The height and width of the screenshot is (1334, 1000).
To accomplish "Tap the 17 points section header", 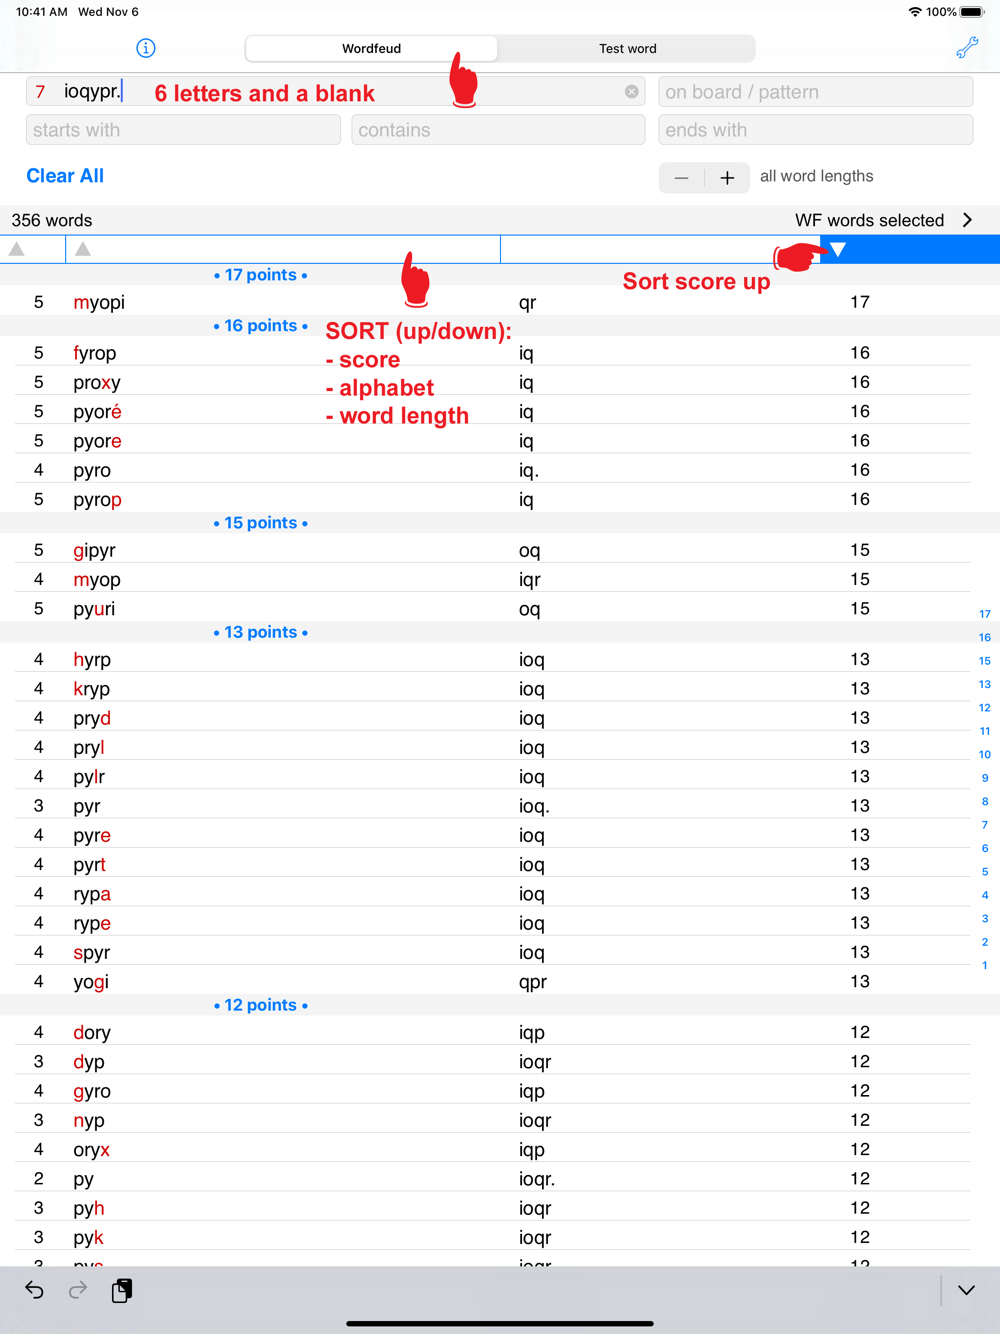I will [261, 275].
